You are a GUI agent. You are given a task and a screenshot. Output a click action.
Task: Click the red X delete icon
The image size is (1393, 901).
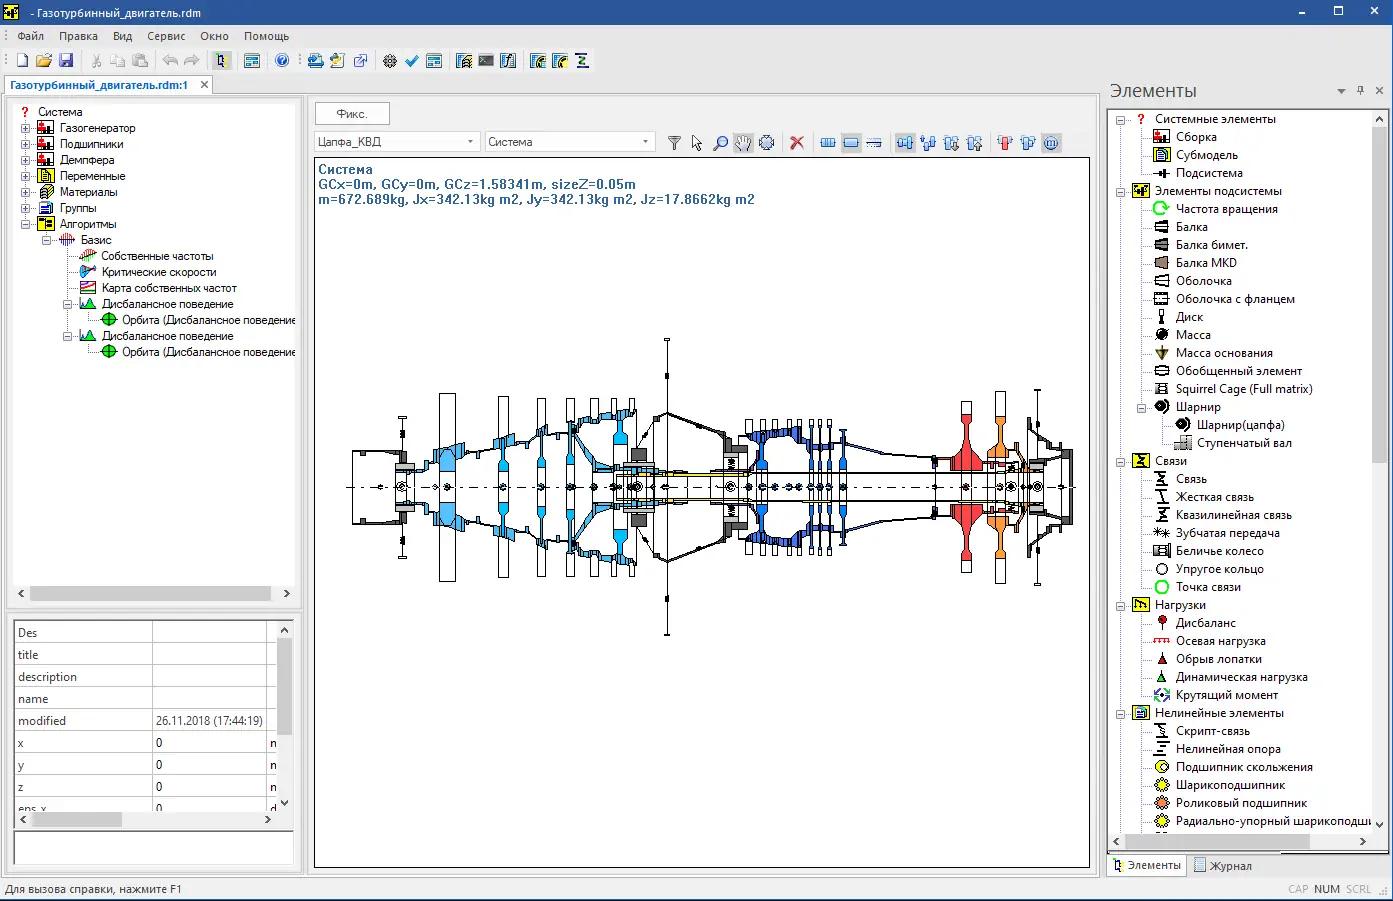point(797,143)
